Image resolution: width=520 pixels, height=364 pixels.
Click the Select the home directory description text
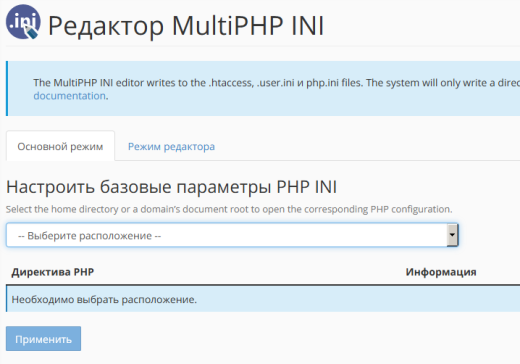pyautogui.click(x=229, y=209)
